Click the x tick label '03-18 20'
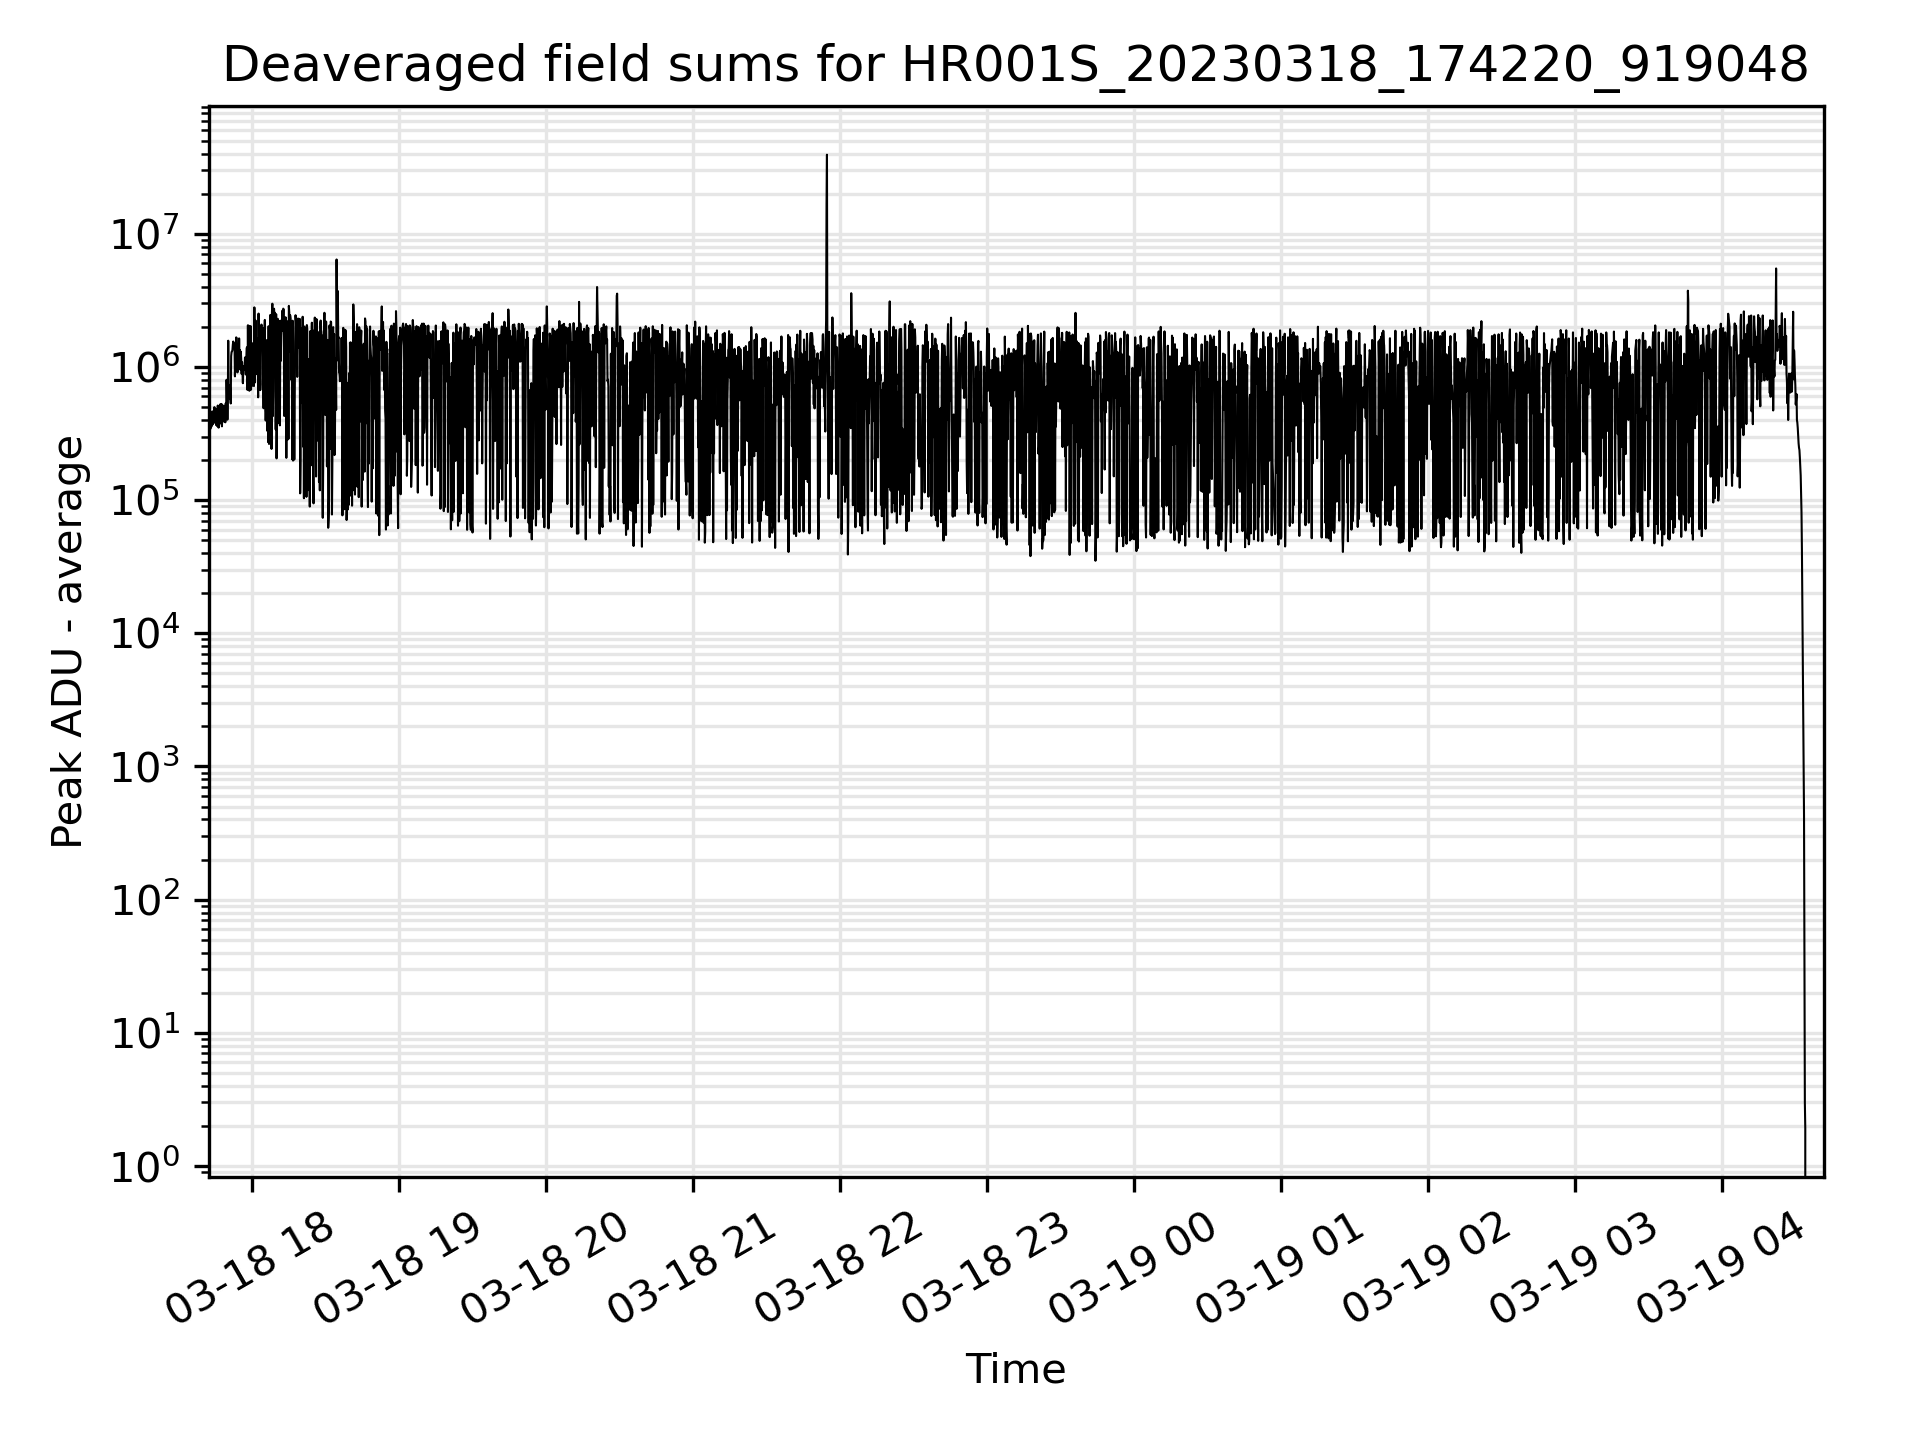This screenshot has width=1920, height=1440. (x=544, y=1270)
